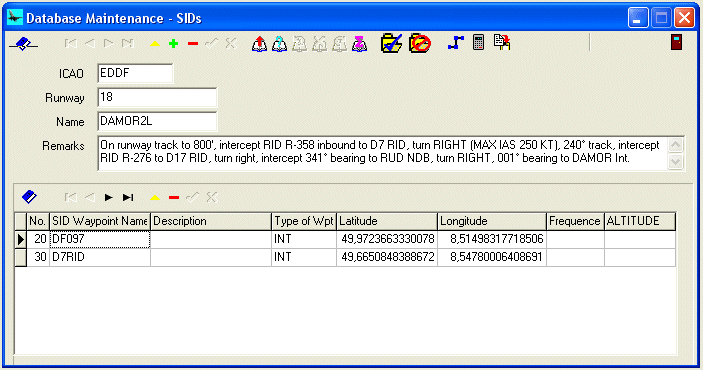Viewport: 703px width, 370px height.
Task: Click folder icon with red prohibition sign
Action: click(x=420, y=44)
